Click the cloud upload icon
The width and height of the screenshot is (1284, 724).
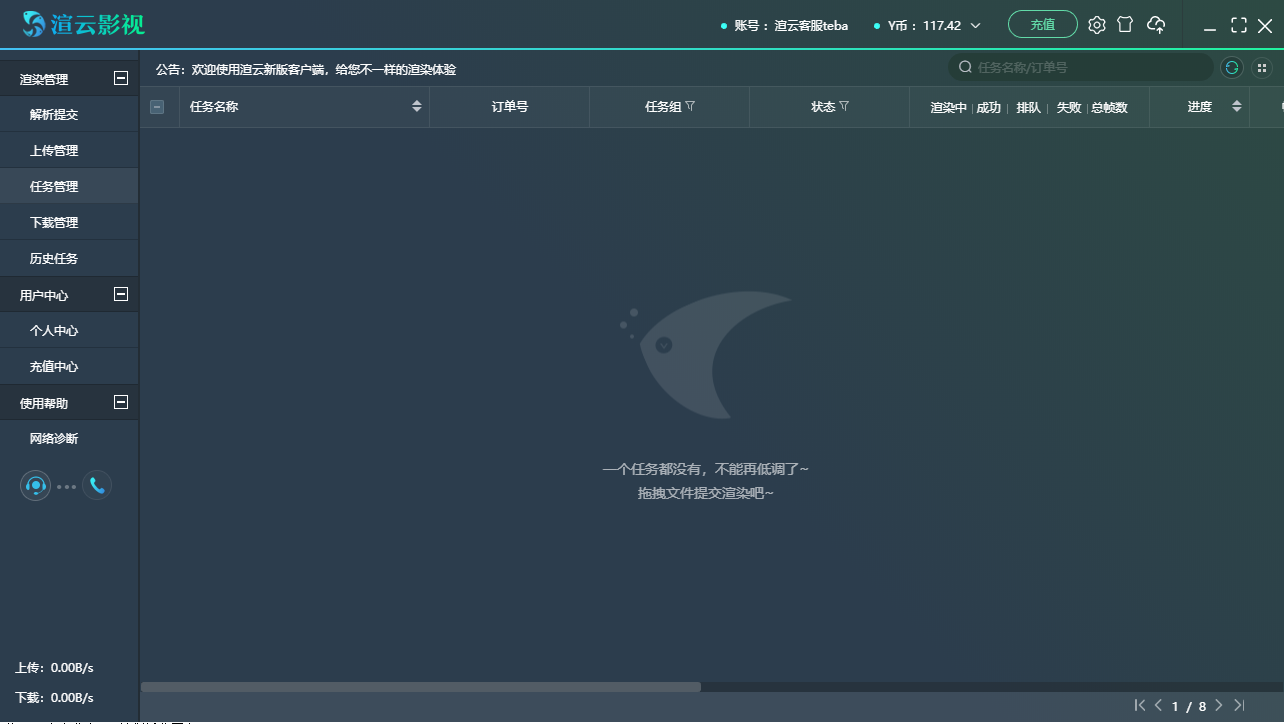click(x=1156, y=25)
